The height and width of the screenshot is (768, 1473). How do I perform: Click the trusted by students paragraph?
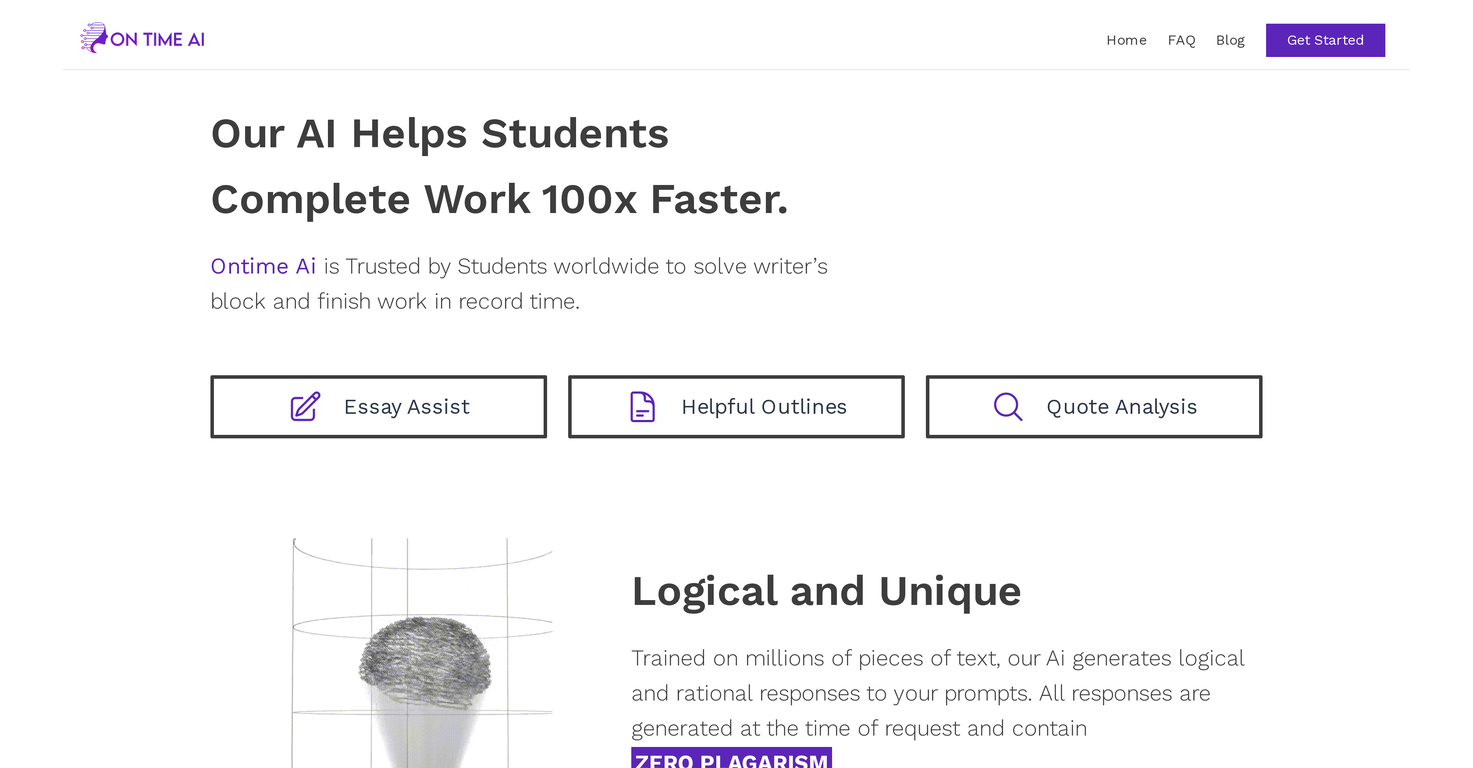click(x=519, y=283)
